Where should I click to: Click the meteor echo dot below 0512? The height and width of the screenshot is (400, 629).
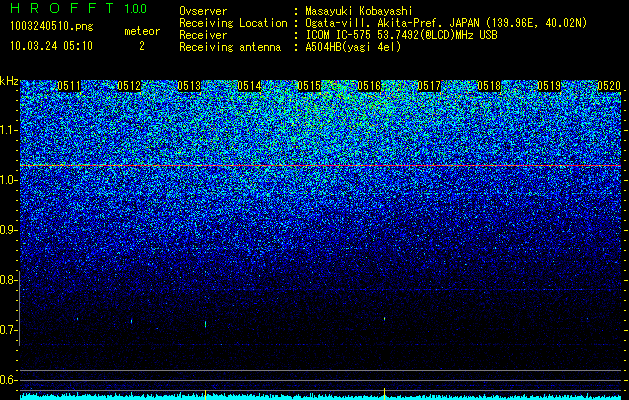pyautogui.click(x=132, y=321)
